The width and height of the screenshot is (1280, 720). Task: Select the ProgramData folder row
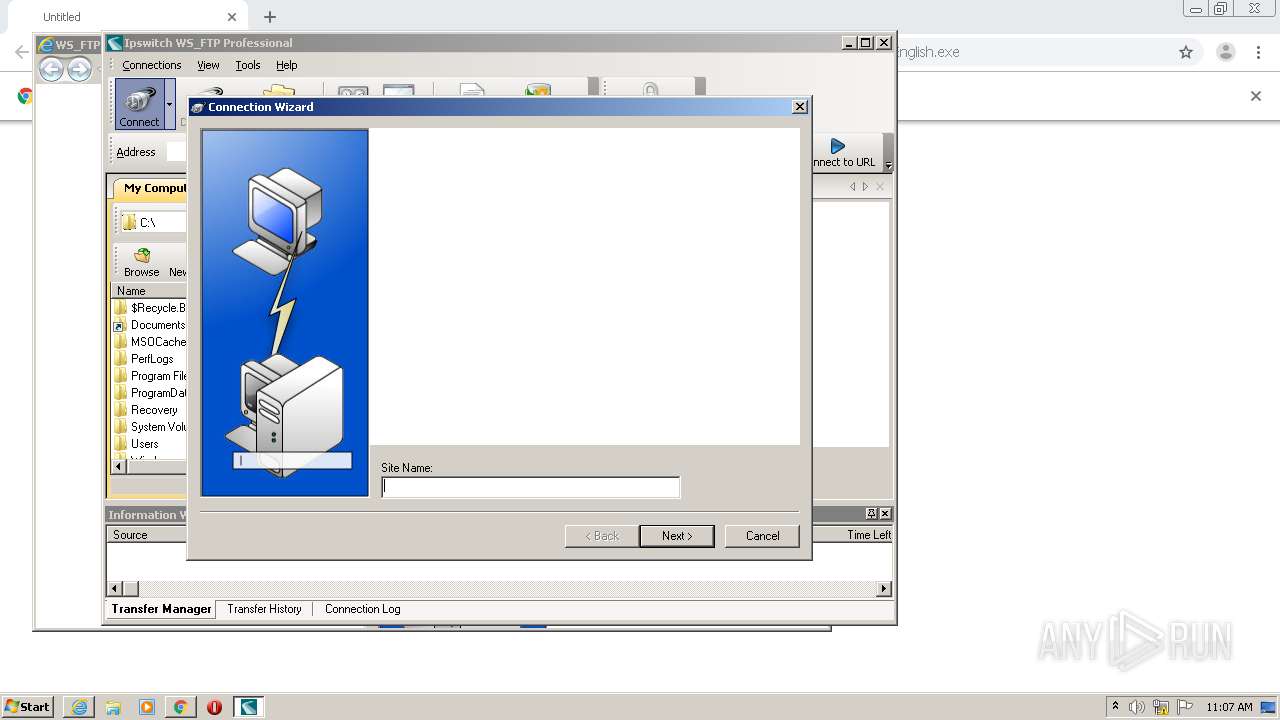pos(149,393)
